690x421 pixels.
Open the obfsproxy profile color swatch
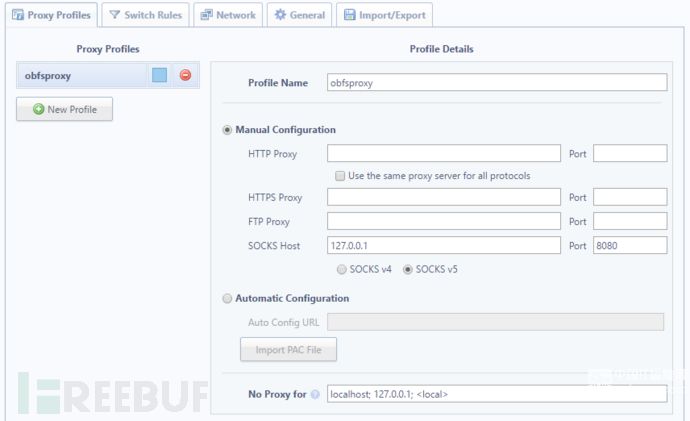coord(159,75)
